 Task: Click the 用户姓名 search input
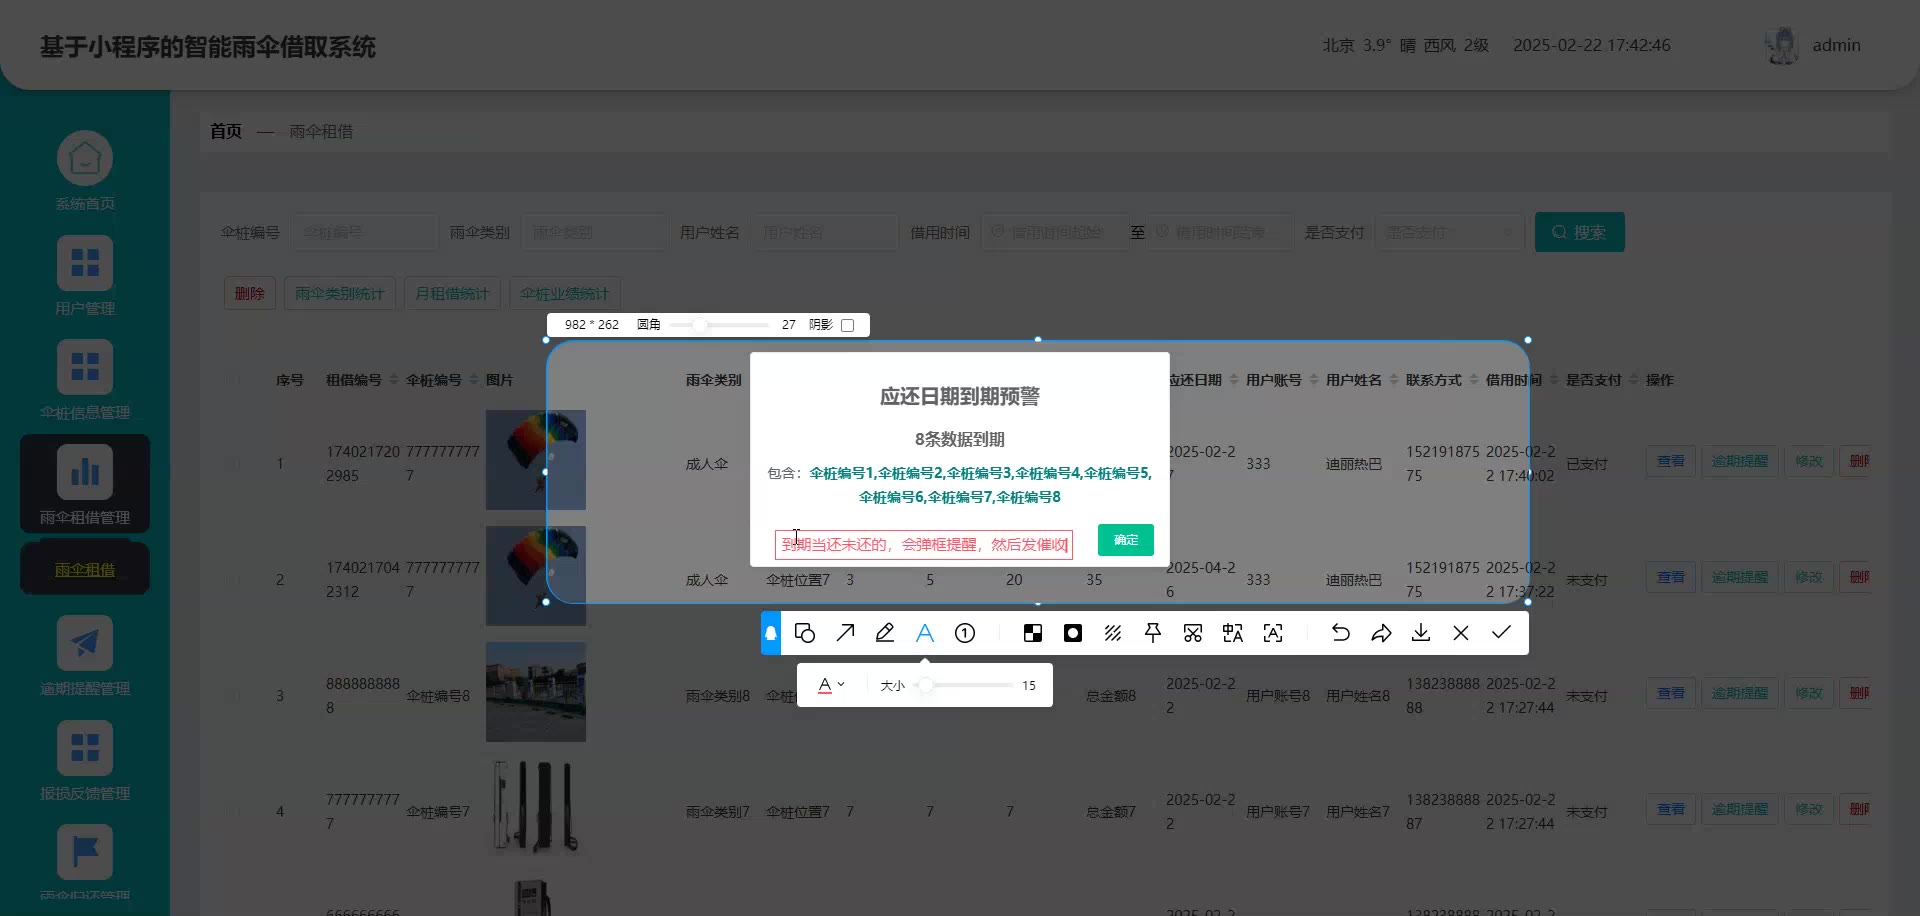(824, 232)
